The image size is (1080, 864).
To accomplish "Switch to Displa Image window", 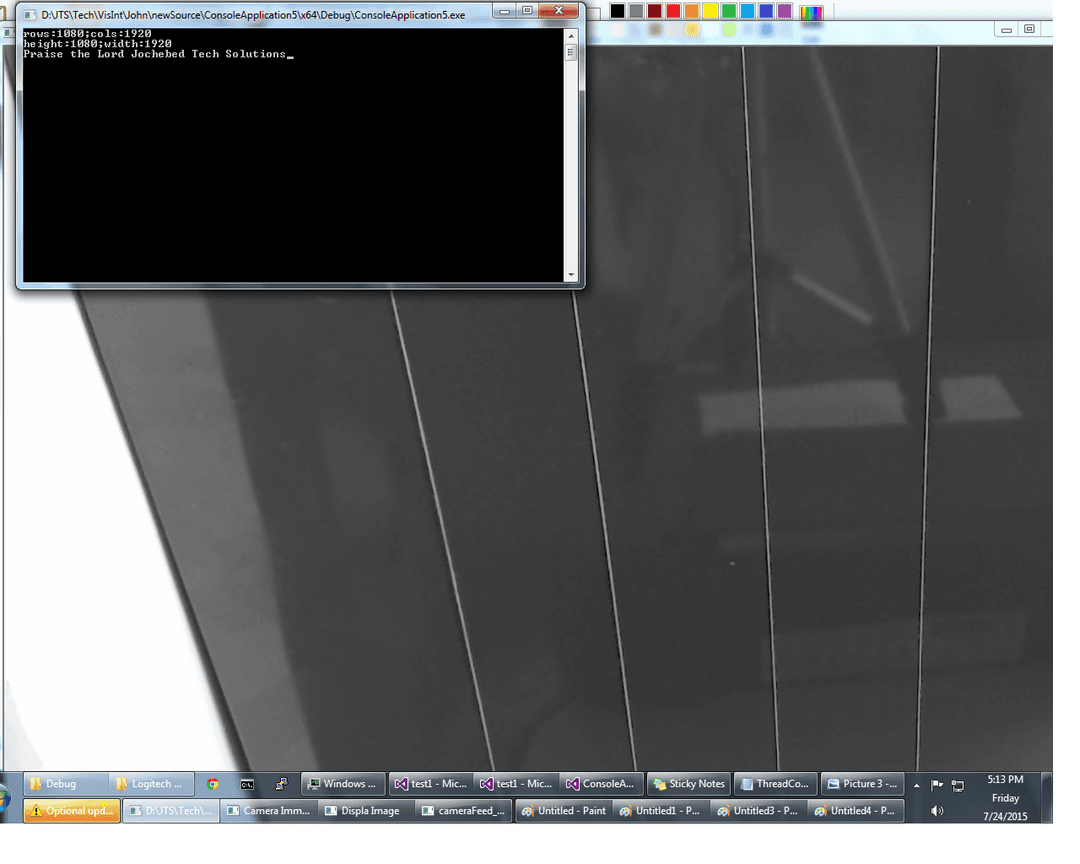I will click(366, 811).
